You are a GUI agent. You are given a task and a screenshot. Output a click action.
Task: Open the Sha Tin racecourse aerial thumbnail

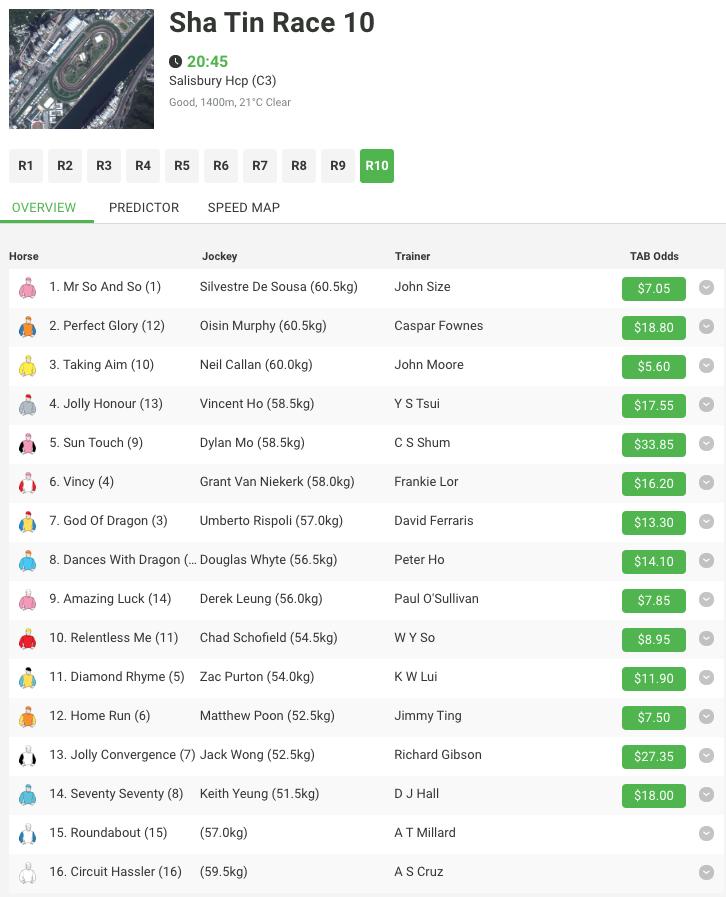coord(81,69)
